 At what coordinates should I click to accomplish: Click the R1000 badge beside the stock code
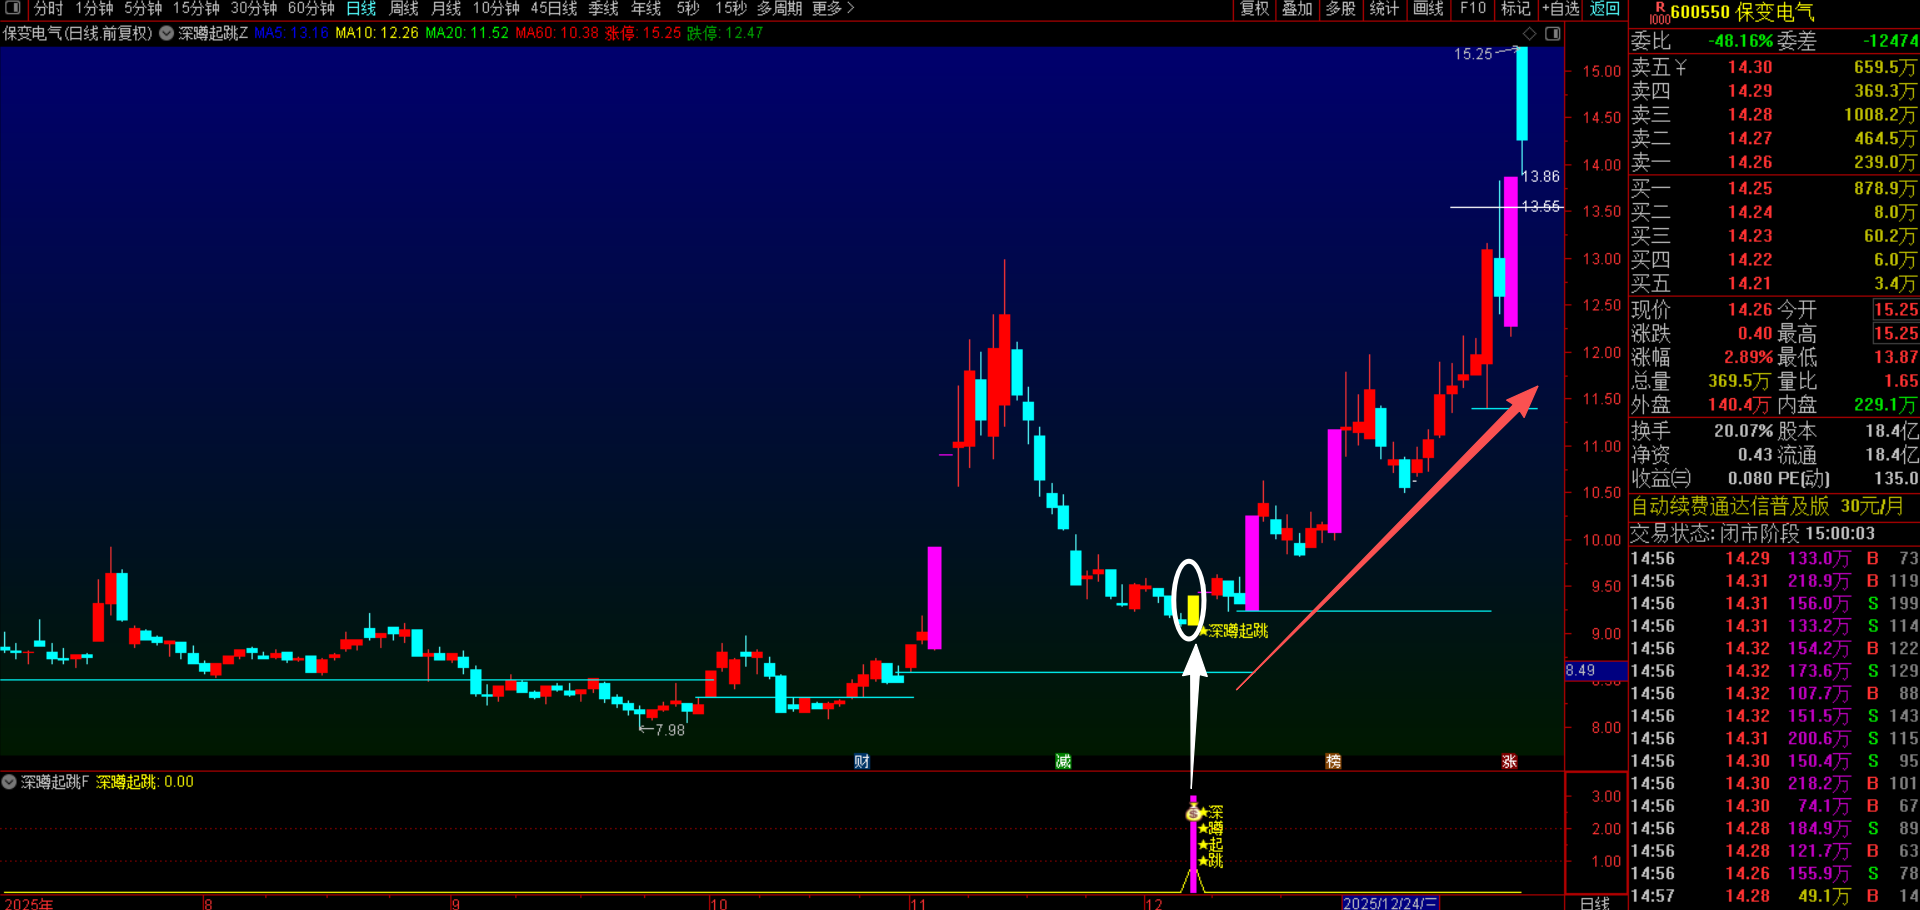[1659, 13]
